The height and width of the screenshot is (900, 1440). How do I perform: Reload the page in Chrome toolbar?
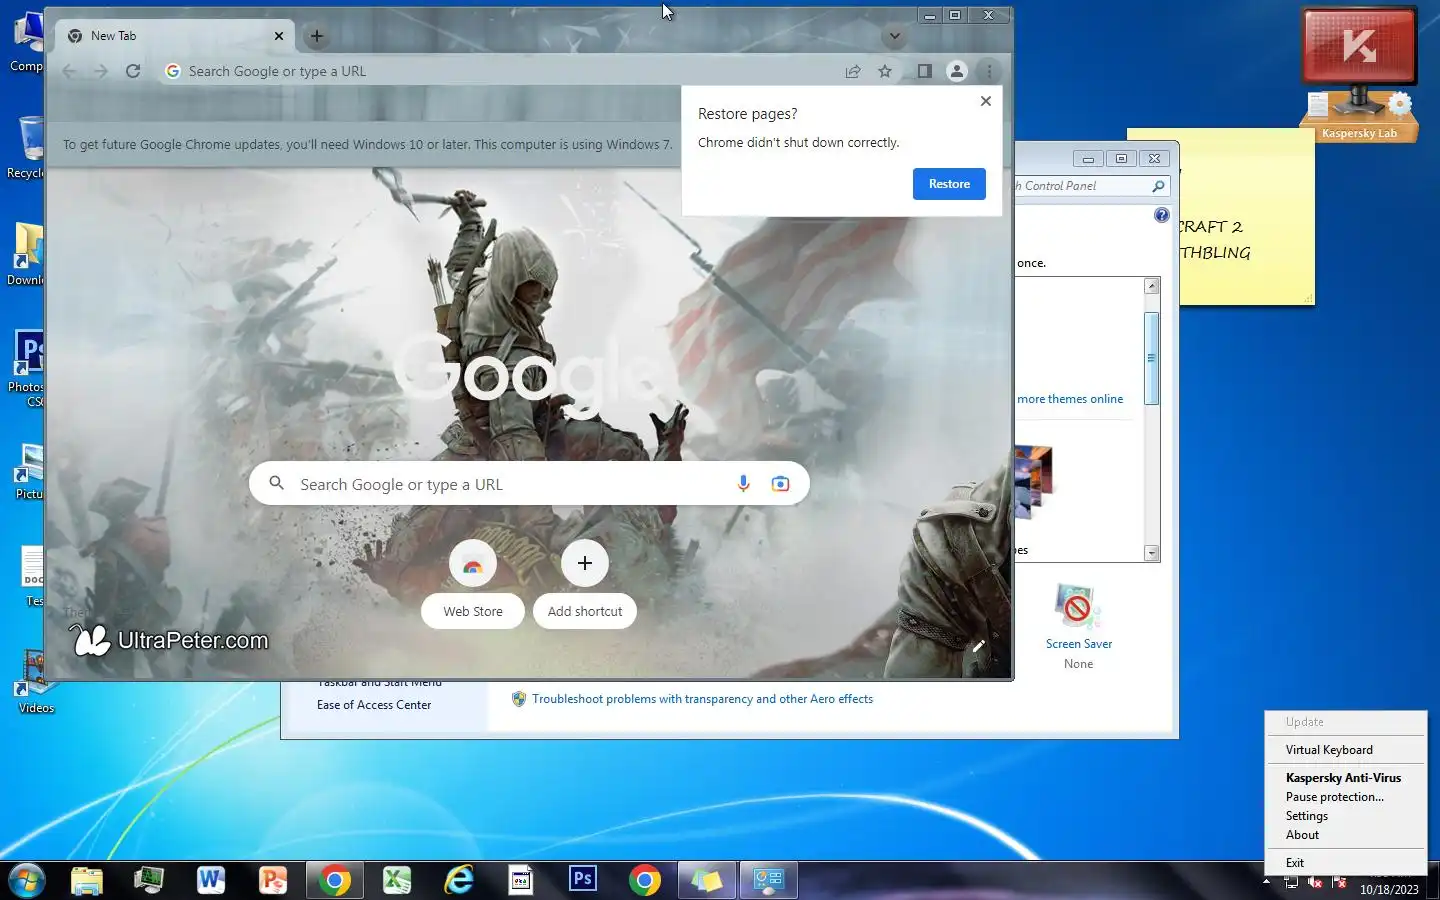[133, 71]
